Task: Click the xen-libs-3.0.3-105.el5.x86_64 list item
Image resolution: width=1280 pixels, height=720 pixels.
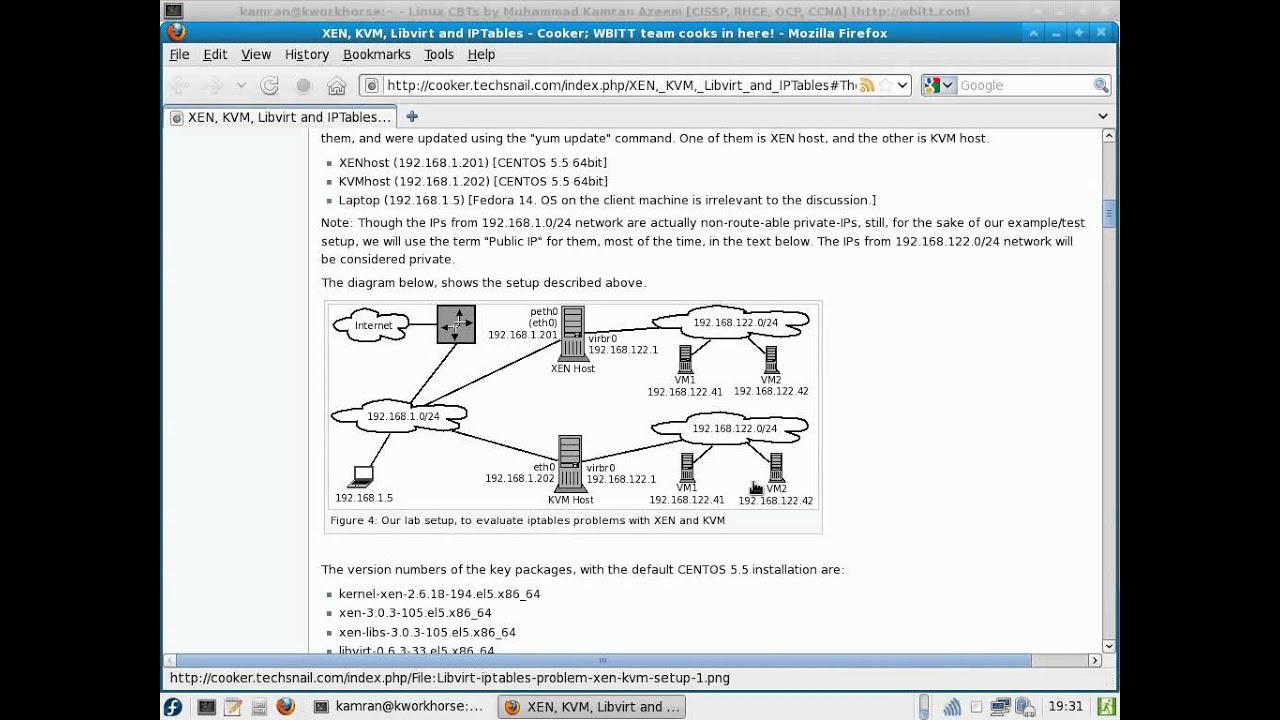Action: point(427,632)
